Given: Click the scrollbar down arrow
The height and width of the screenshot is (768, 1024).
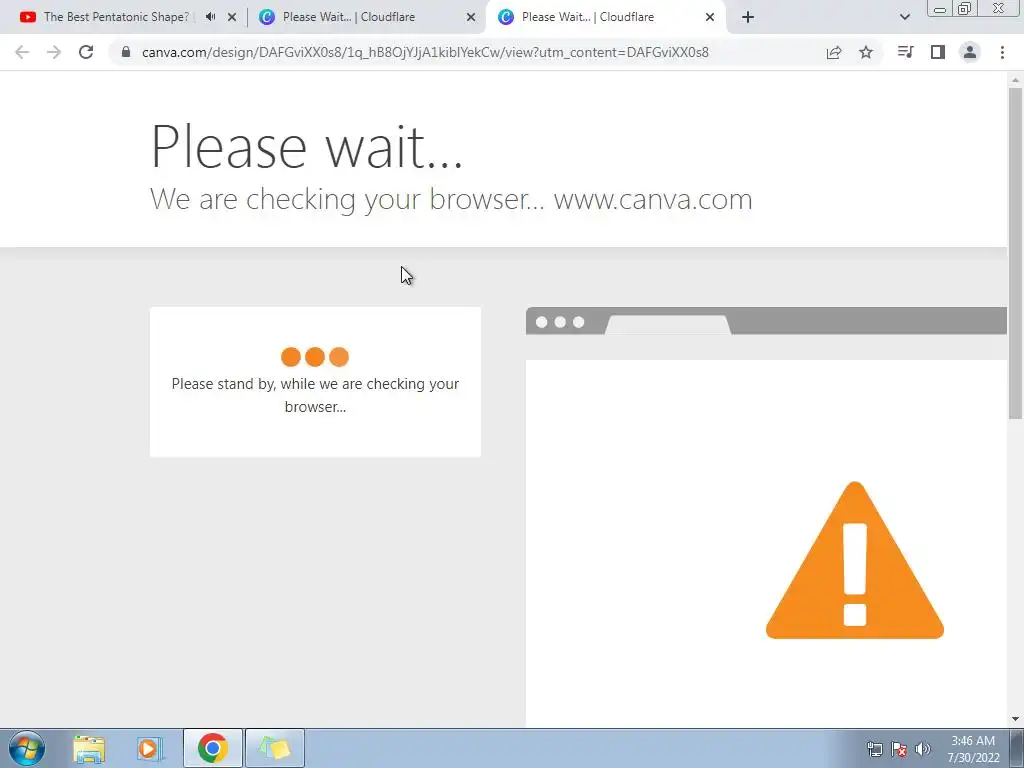Looking at the screenshot, I should coord(1015,719).
